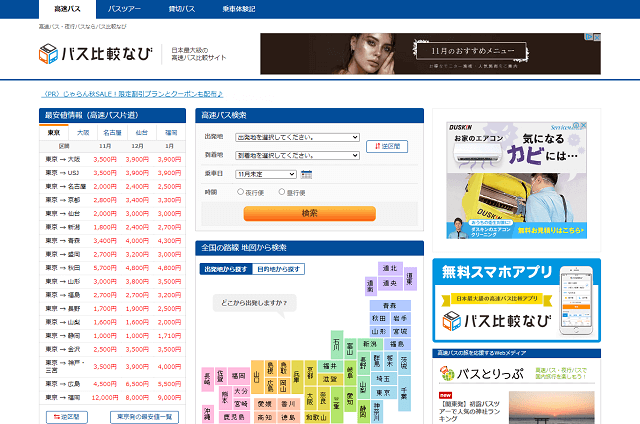Open the バスツアー navigation tab
Image resolution: width=640 pixels, height=424 pixels.
[124, 7]
